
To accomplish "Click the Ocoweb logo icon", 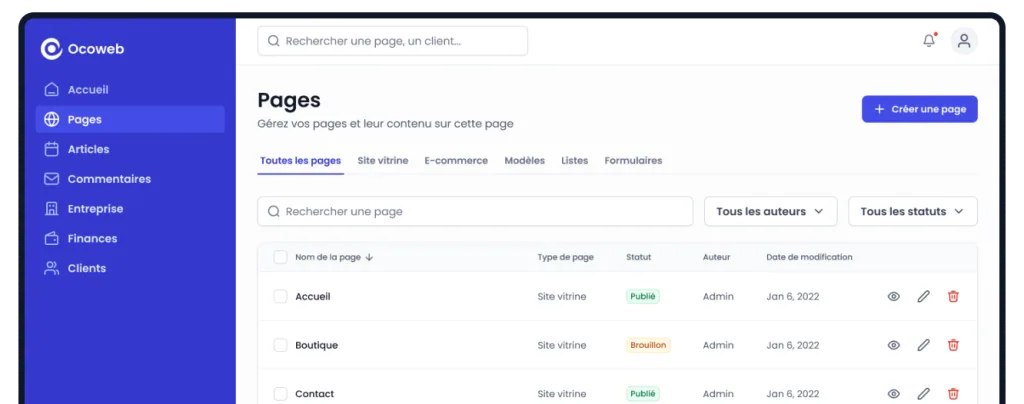I will pyautogui.click(x=51, y=49).
